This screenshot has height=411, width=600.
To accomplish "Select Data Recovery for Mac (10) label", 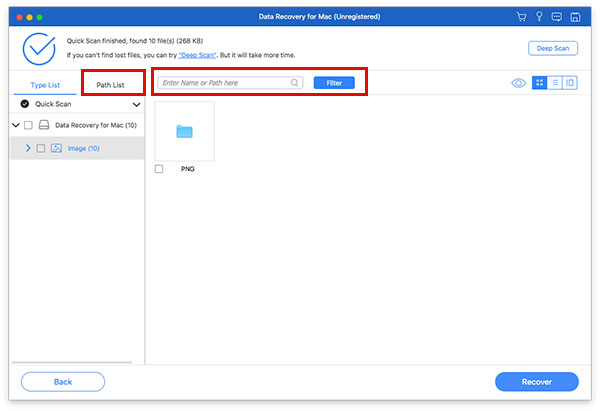I will click(x=96, y=125).
